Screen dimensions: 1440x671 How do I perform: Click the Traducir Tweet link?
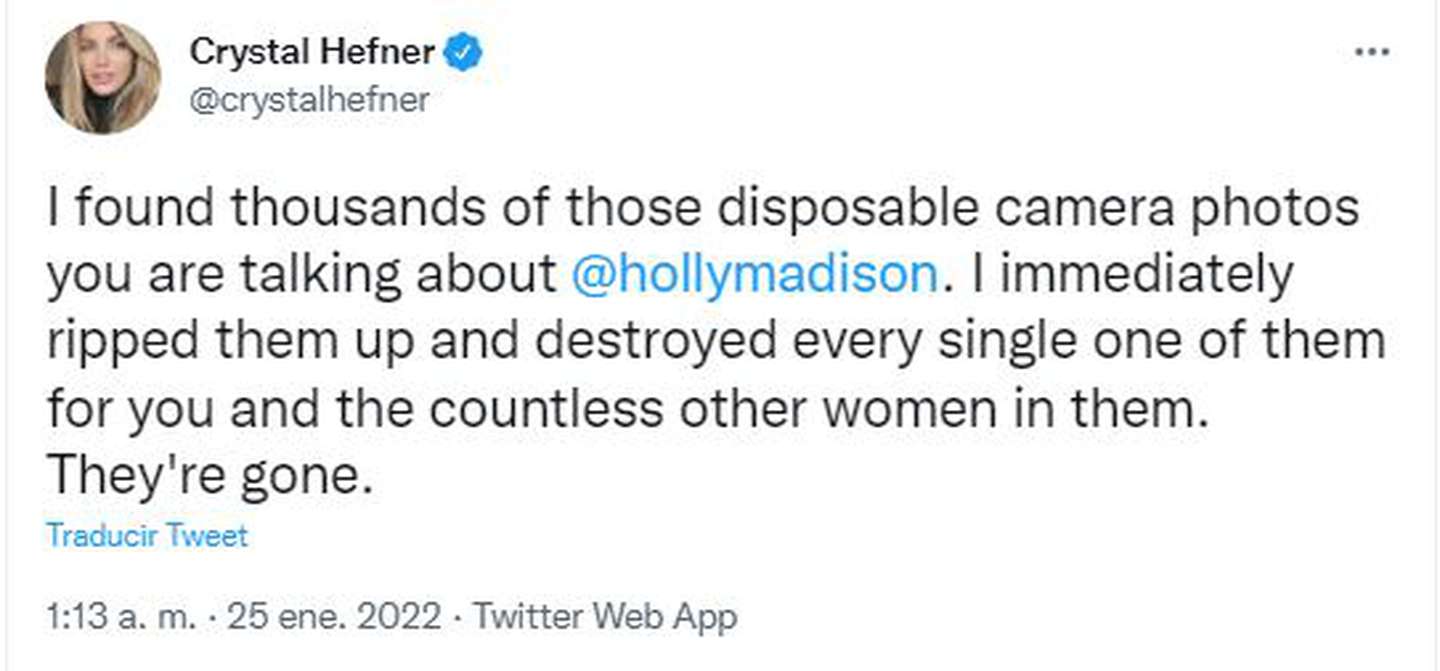point(147,536)
